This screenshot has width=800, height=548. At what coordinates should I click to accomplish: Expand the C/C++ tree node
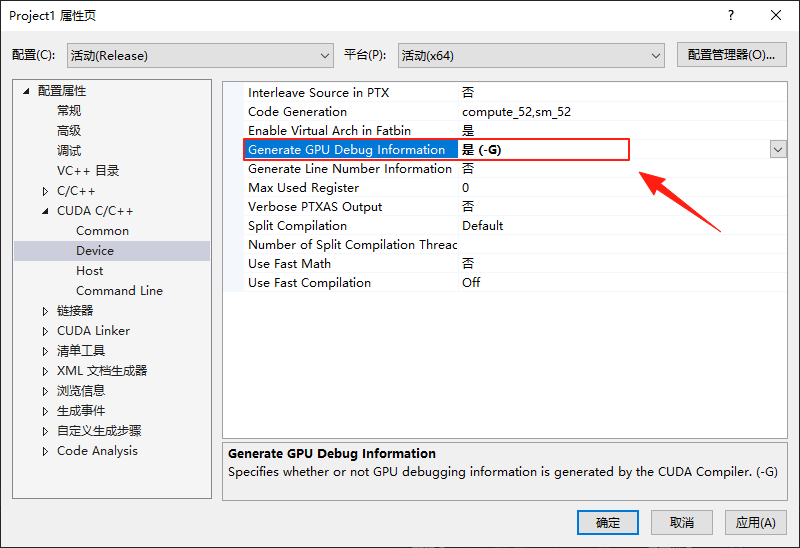coord(45,191)
